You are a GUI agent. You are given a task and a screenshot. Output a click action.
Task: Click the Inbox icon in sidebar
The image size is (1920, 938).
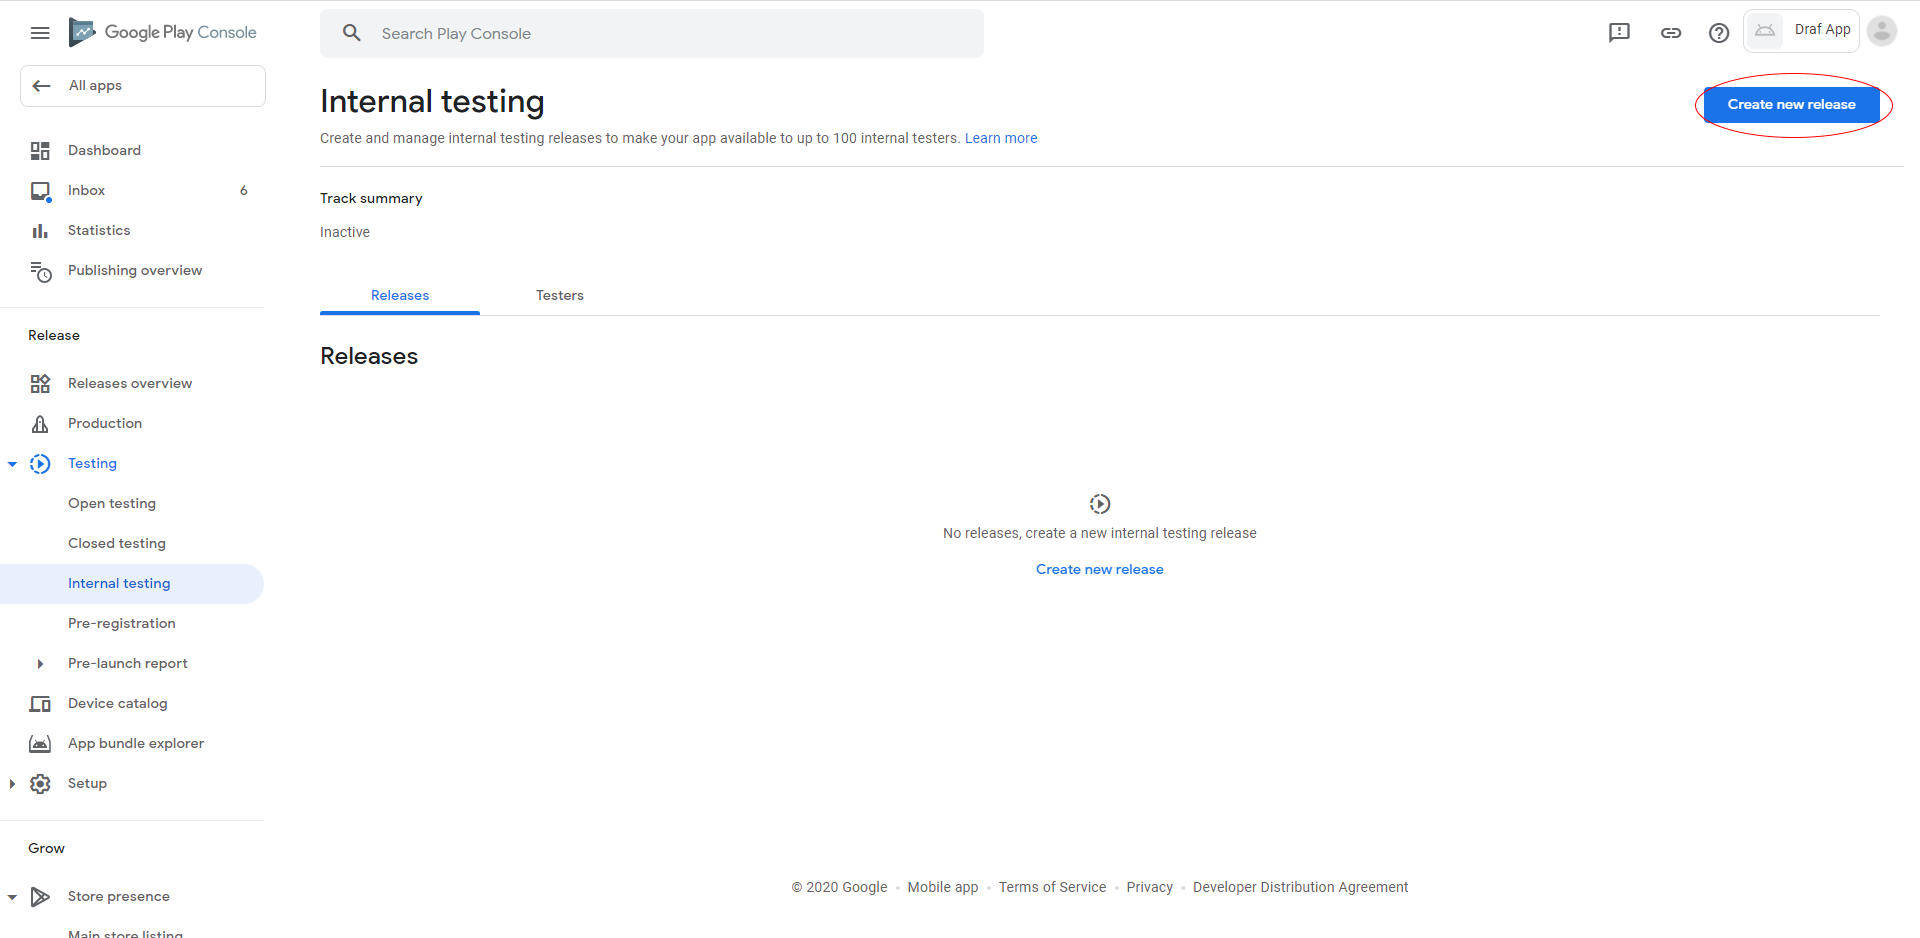40,191
